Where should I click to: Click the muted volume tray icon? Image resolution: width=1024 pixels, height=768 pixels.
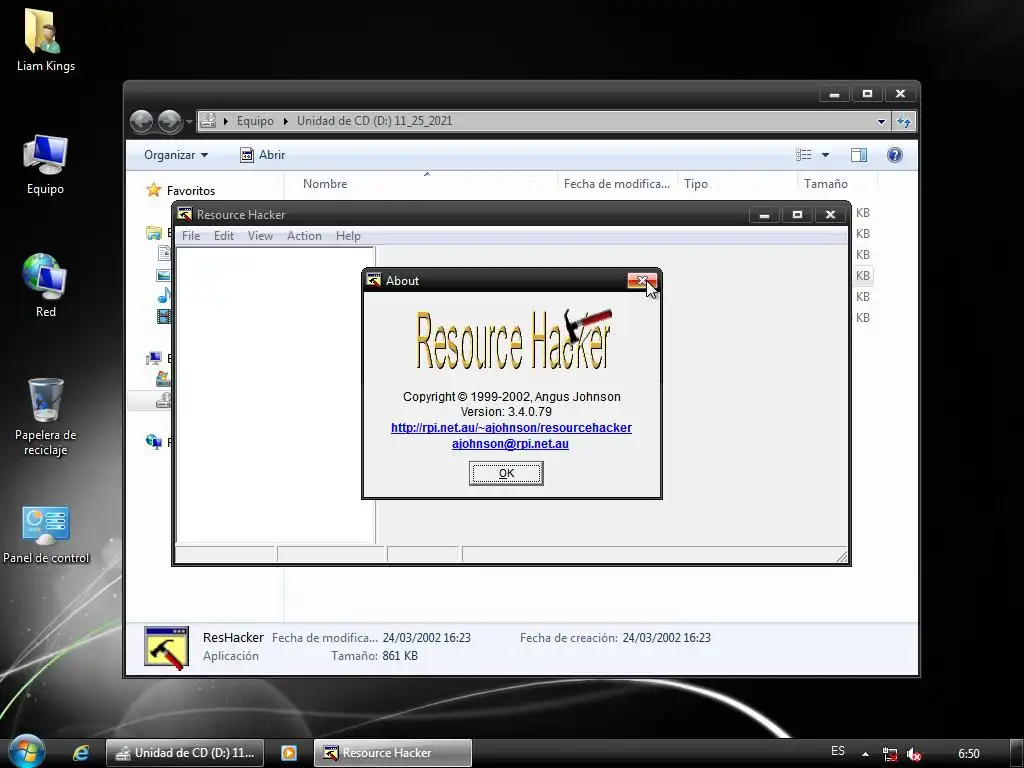pos(914,754)
